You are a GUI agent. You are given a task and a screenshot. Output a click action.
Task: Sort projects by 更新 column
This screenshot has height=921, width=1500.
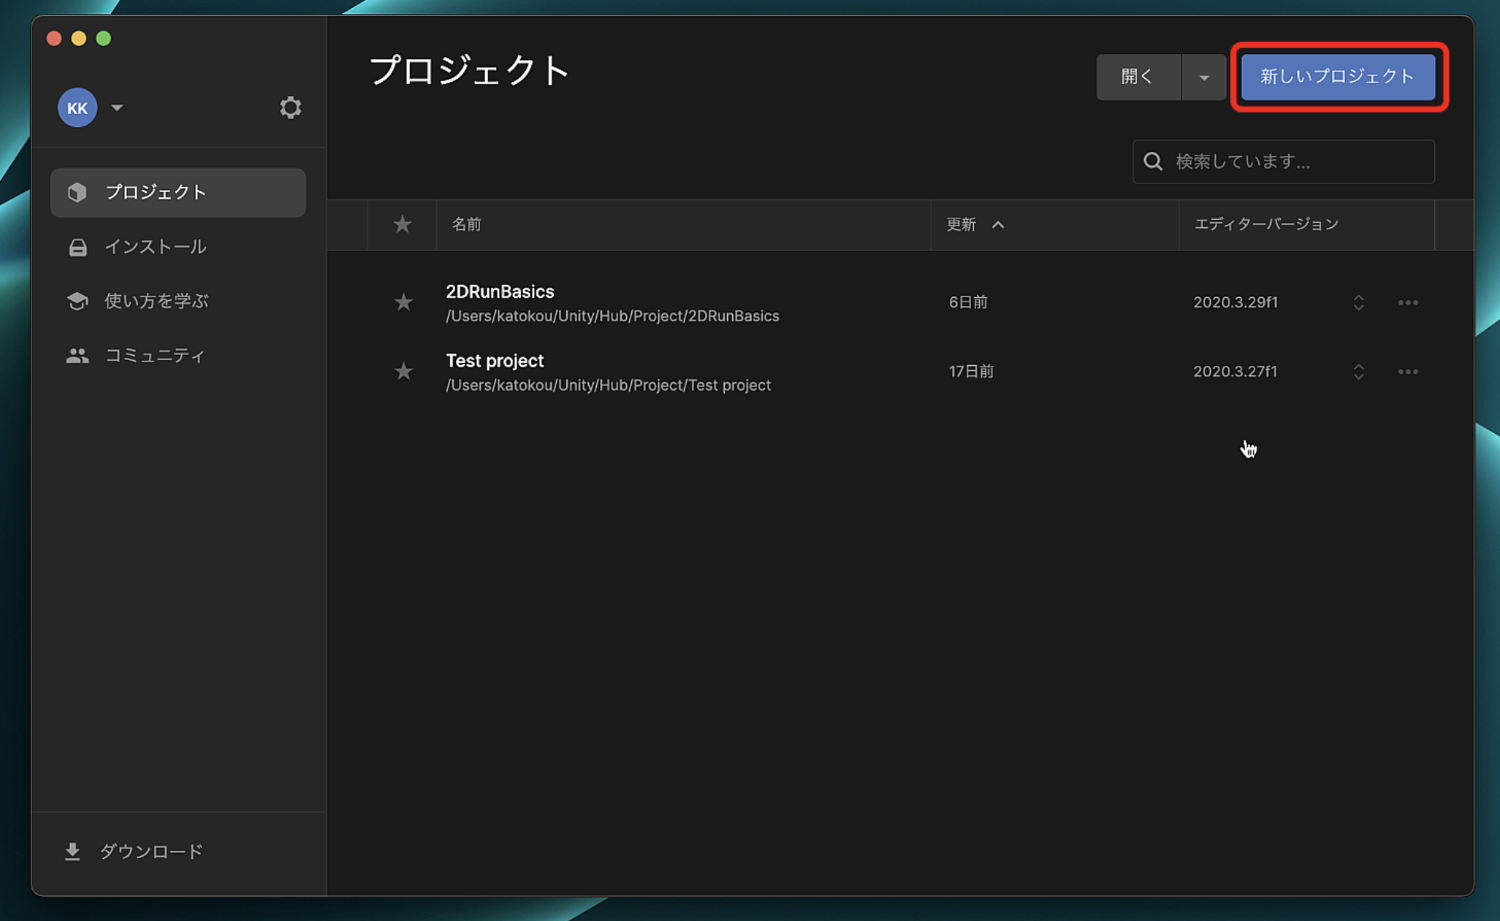975,224
